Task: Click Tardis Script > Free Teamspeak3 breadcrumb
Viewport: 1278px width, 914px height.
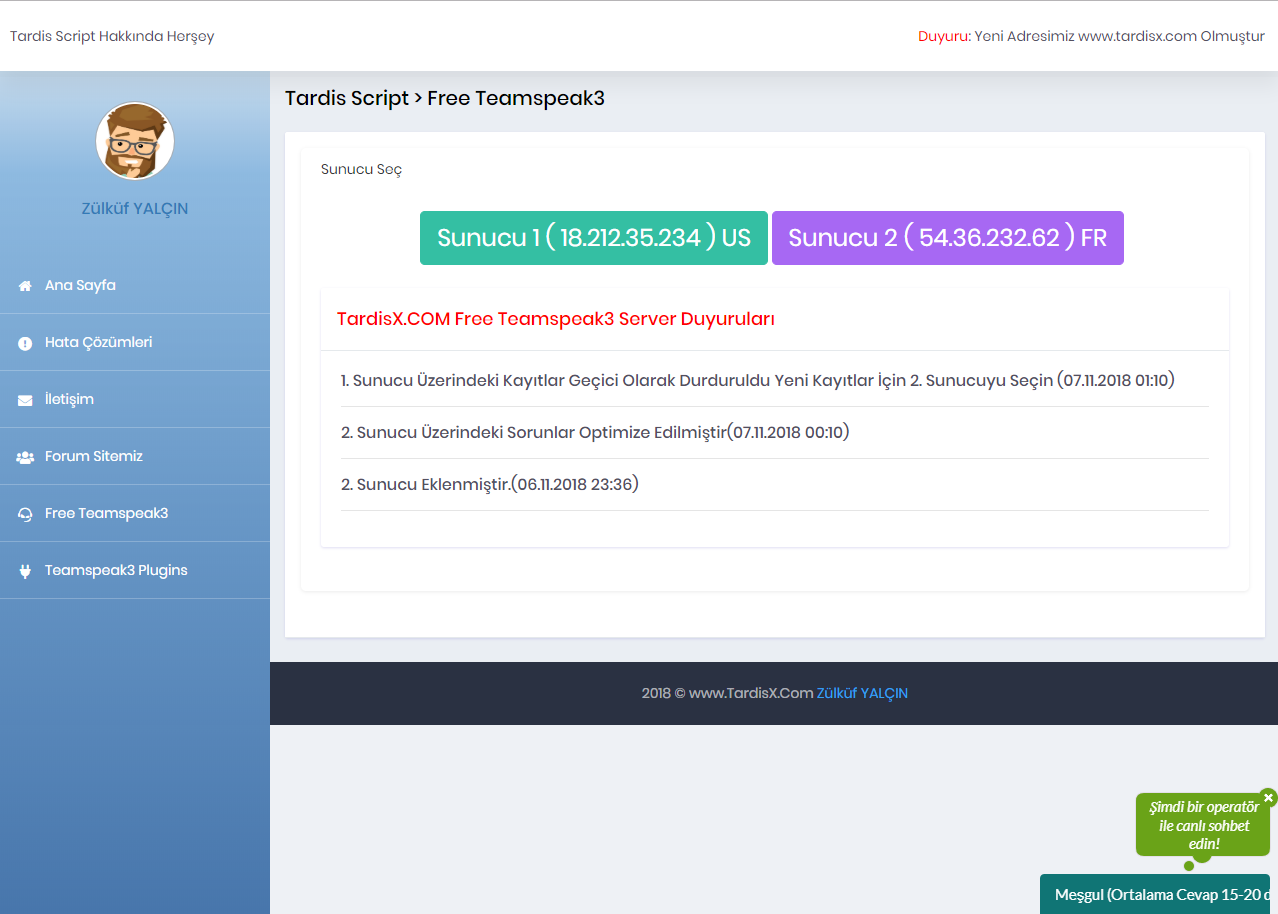Action: point(445,98)
